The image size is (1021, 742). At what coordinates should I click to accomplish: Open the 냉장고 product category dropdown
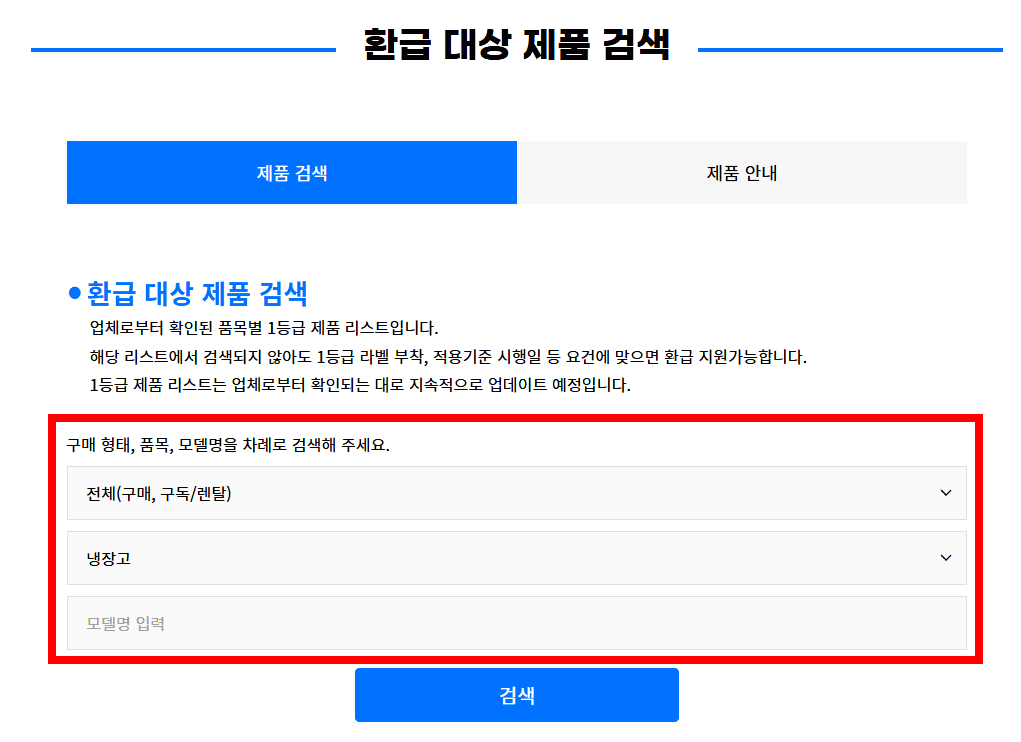(x=516, y=558)
